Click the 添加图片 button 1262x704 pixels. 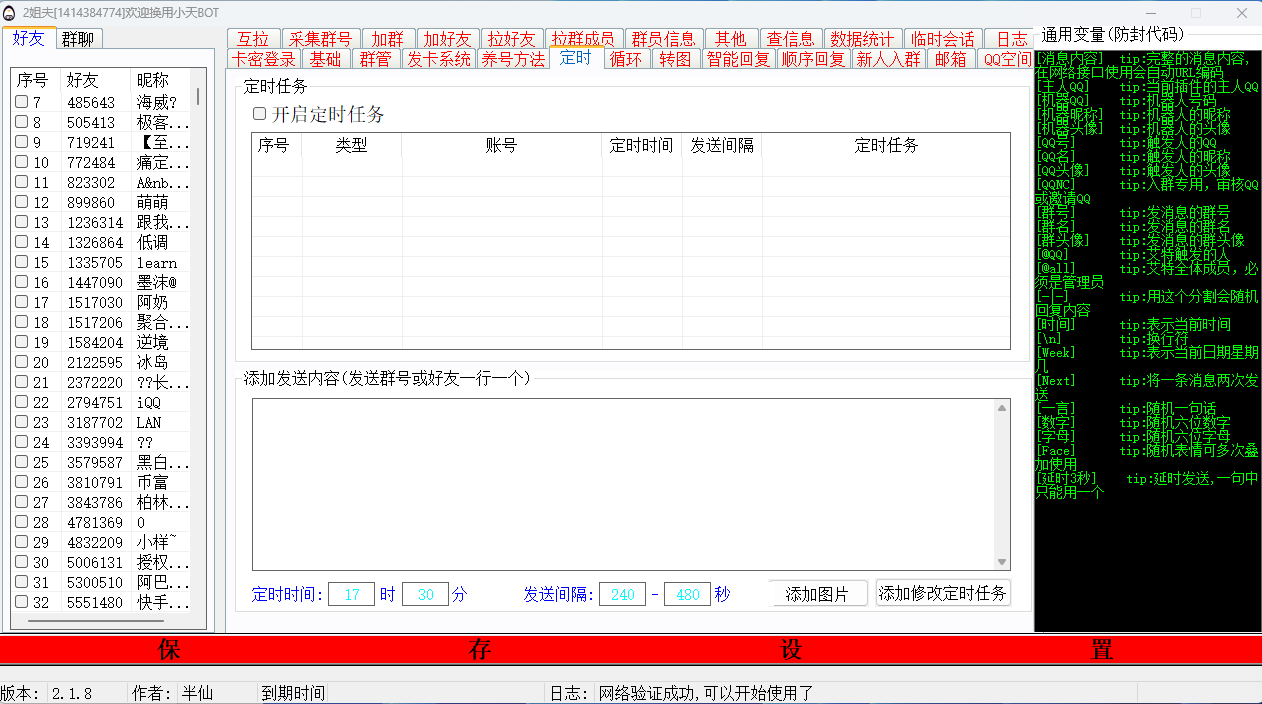tap(817, 594)
